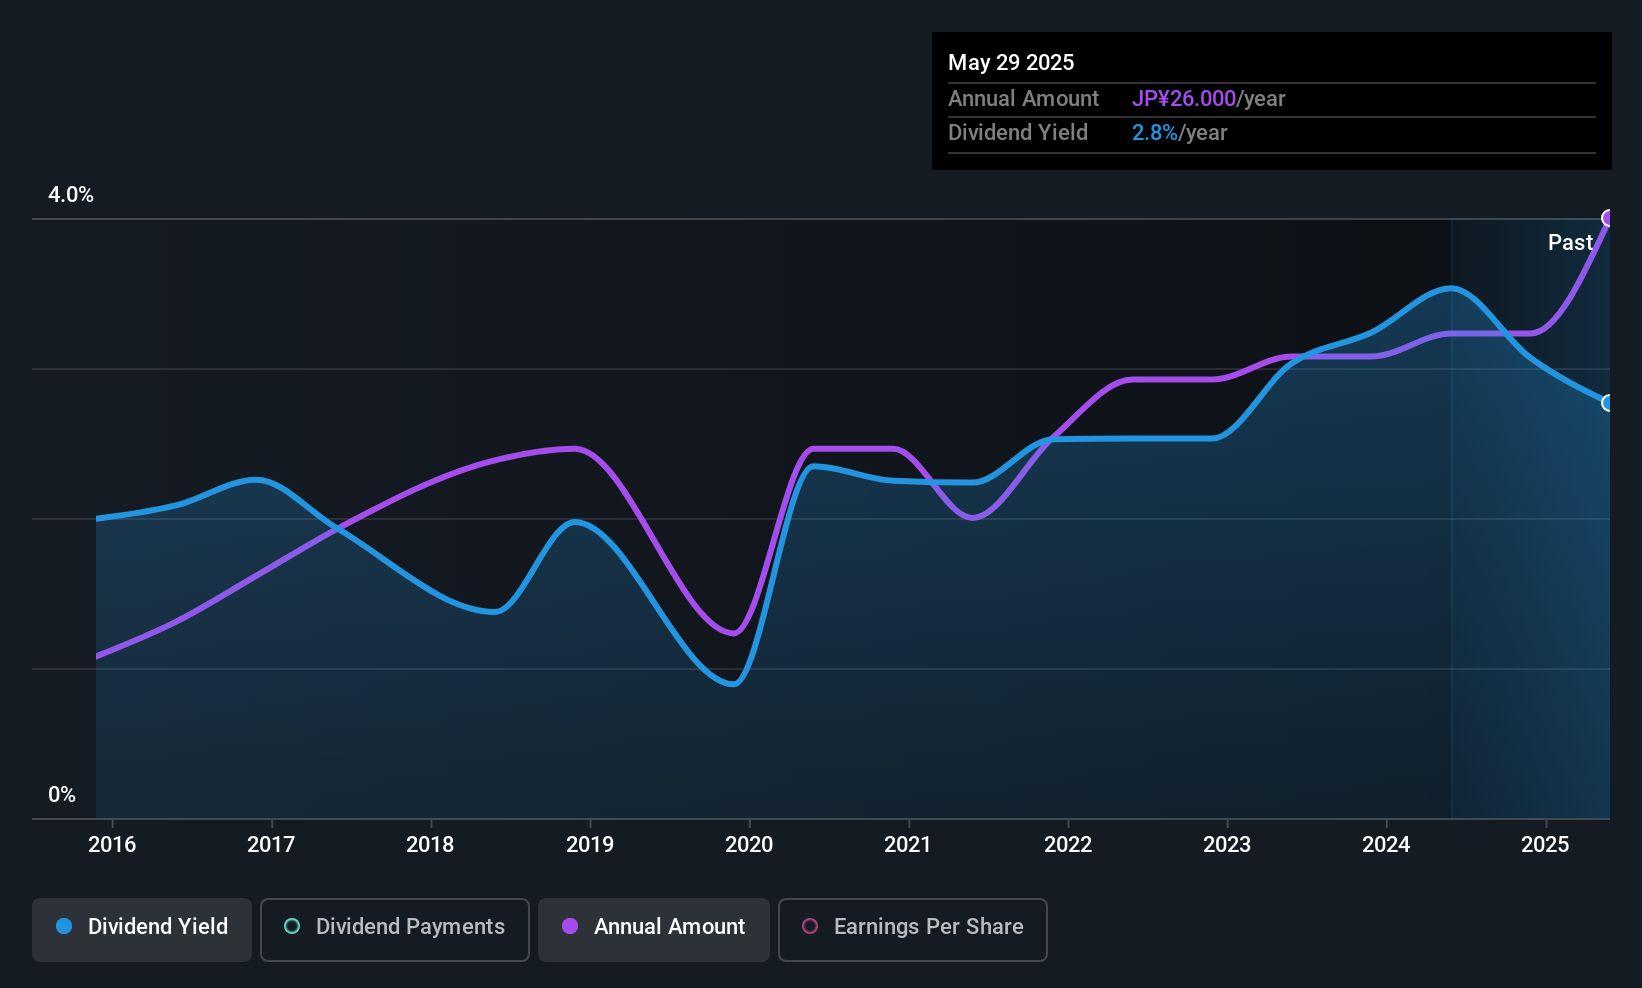Viewport: 1642px width, 988px height.
Task: Click the teal ring beside Dividend Payments
Action: (292, 926)
